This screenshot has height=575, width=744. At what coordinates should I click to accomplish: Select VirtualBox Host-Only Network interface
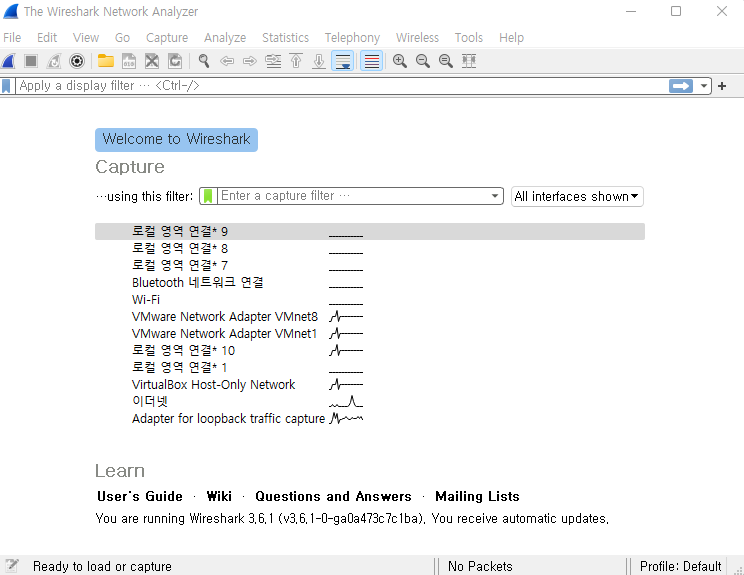(x=370, y=385)
